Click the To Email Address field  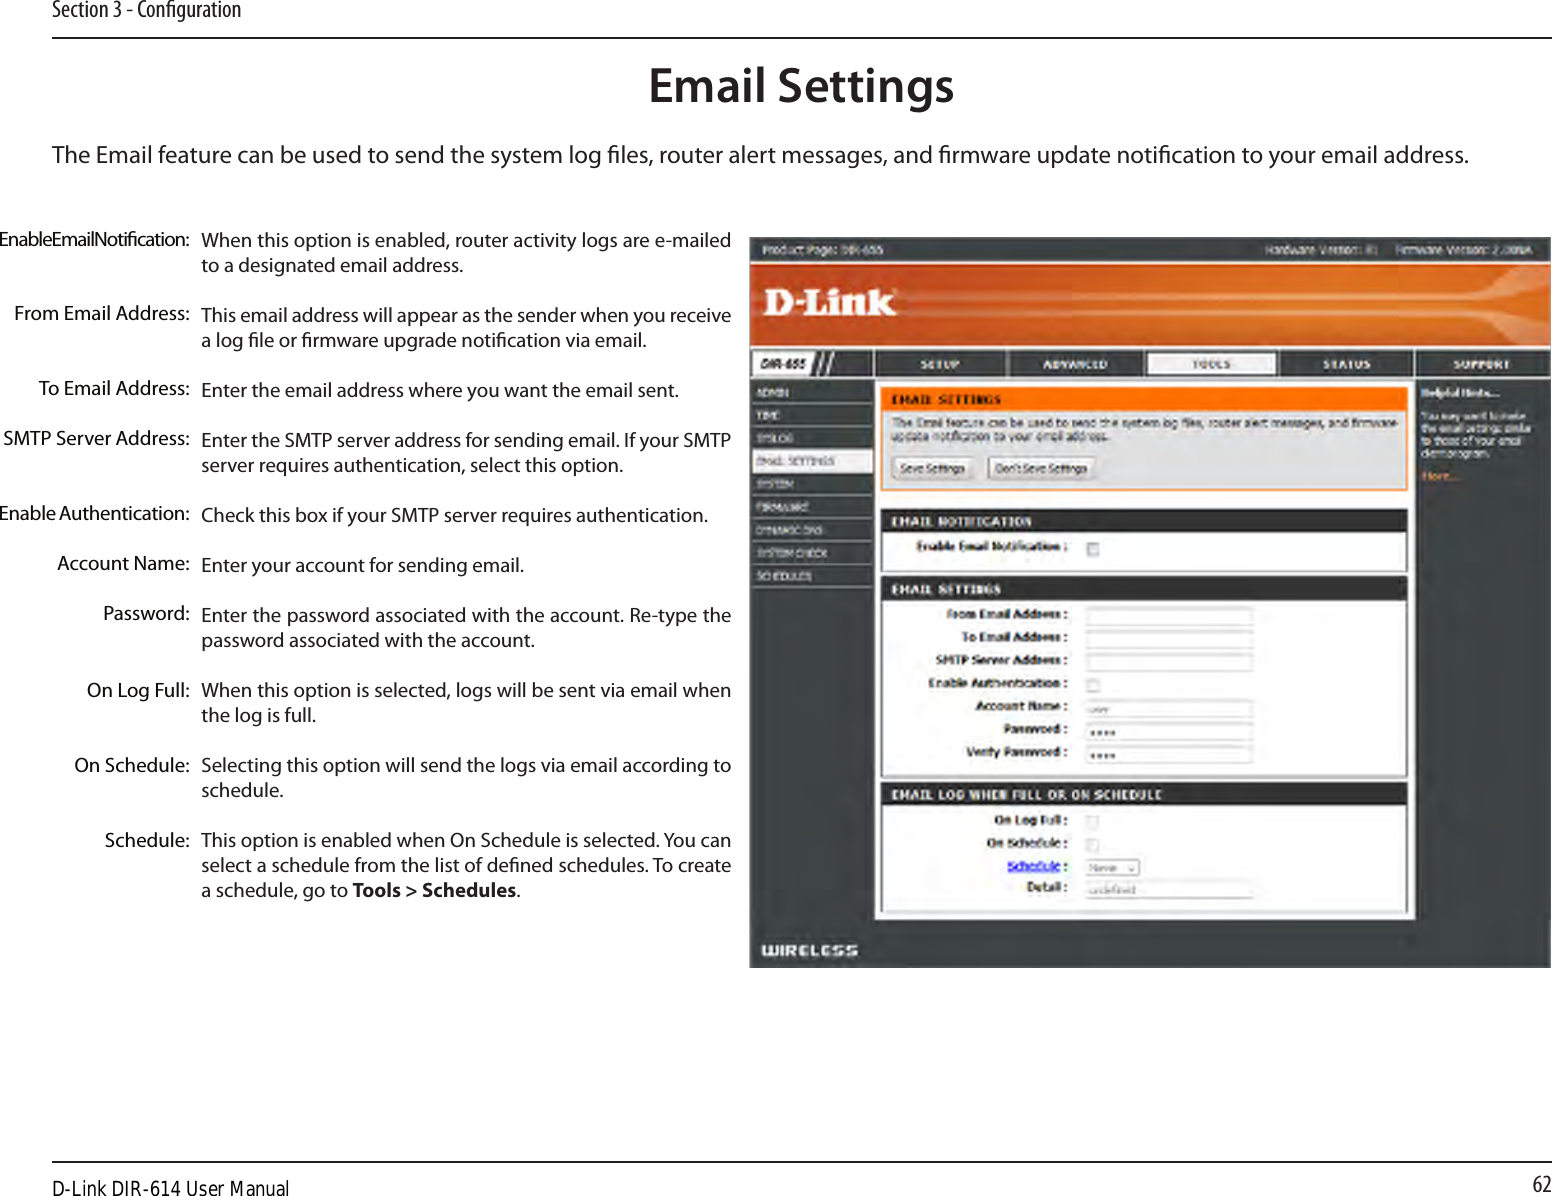(x=1169, y=639)
